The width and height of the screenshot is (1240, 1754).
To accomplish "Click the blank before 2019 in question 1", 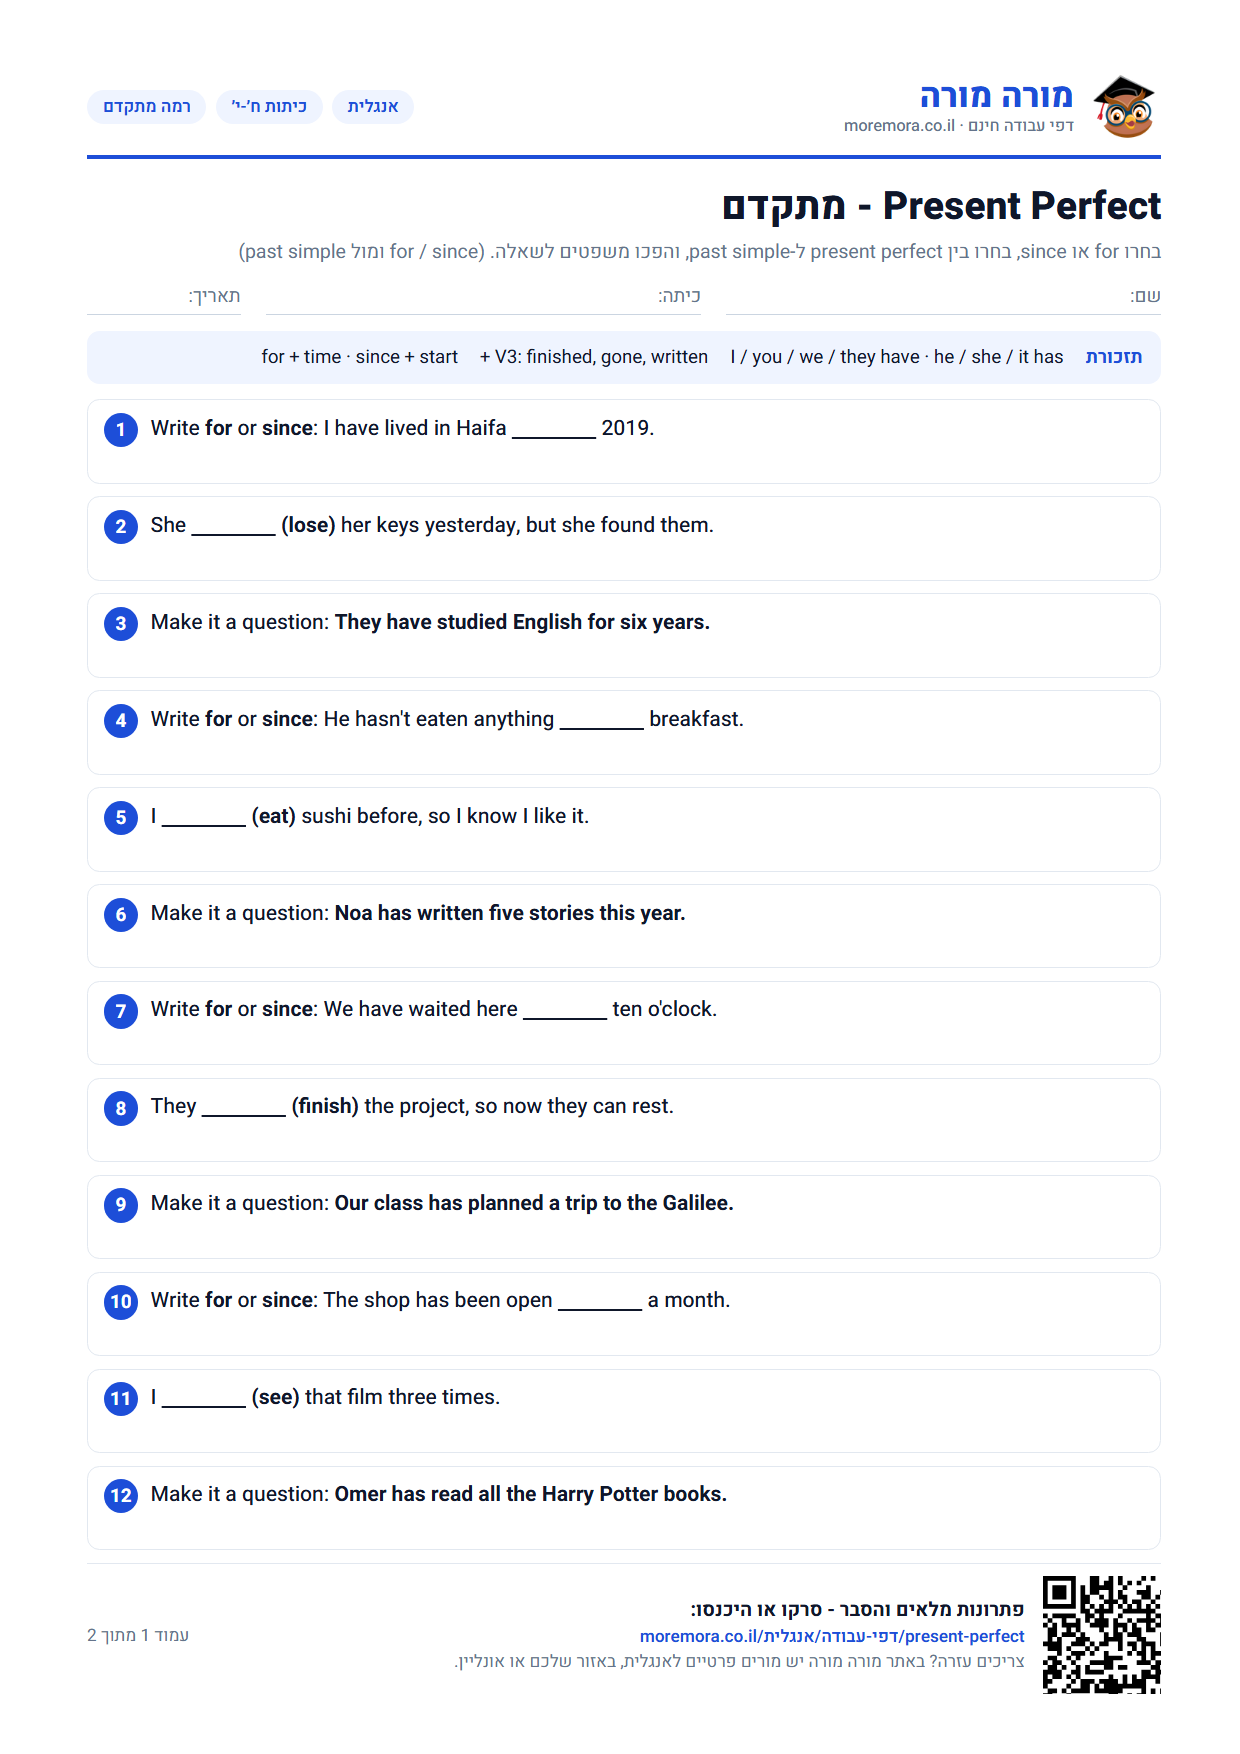I will 554,431.
